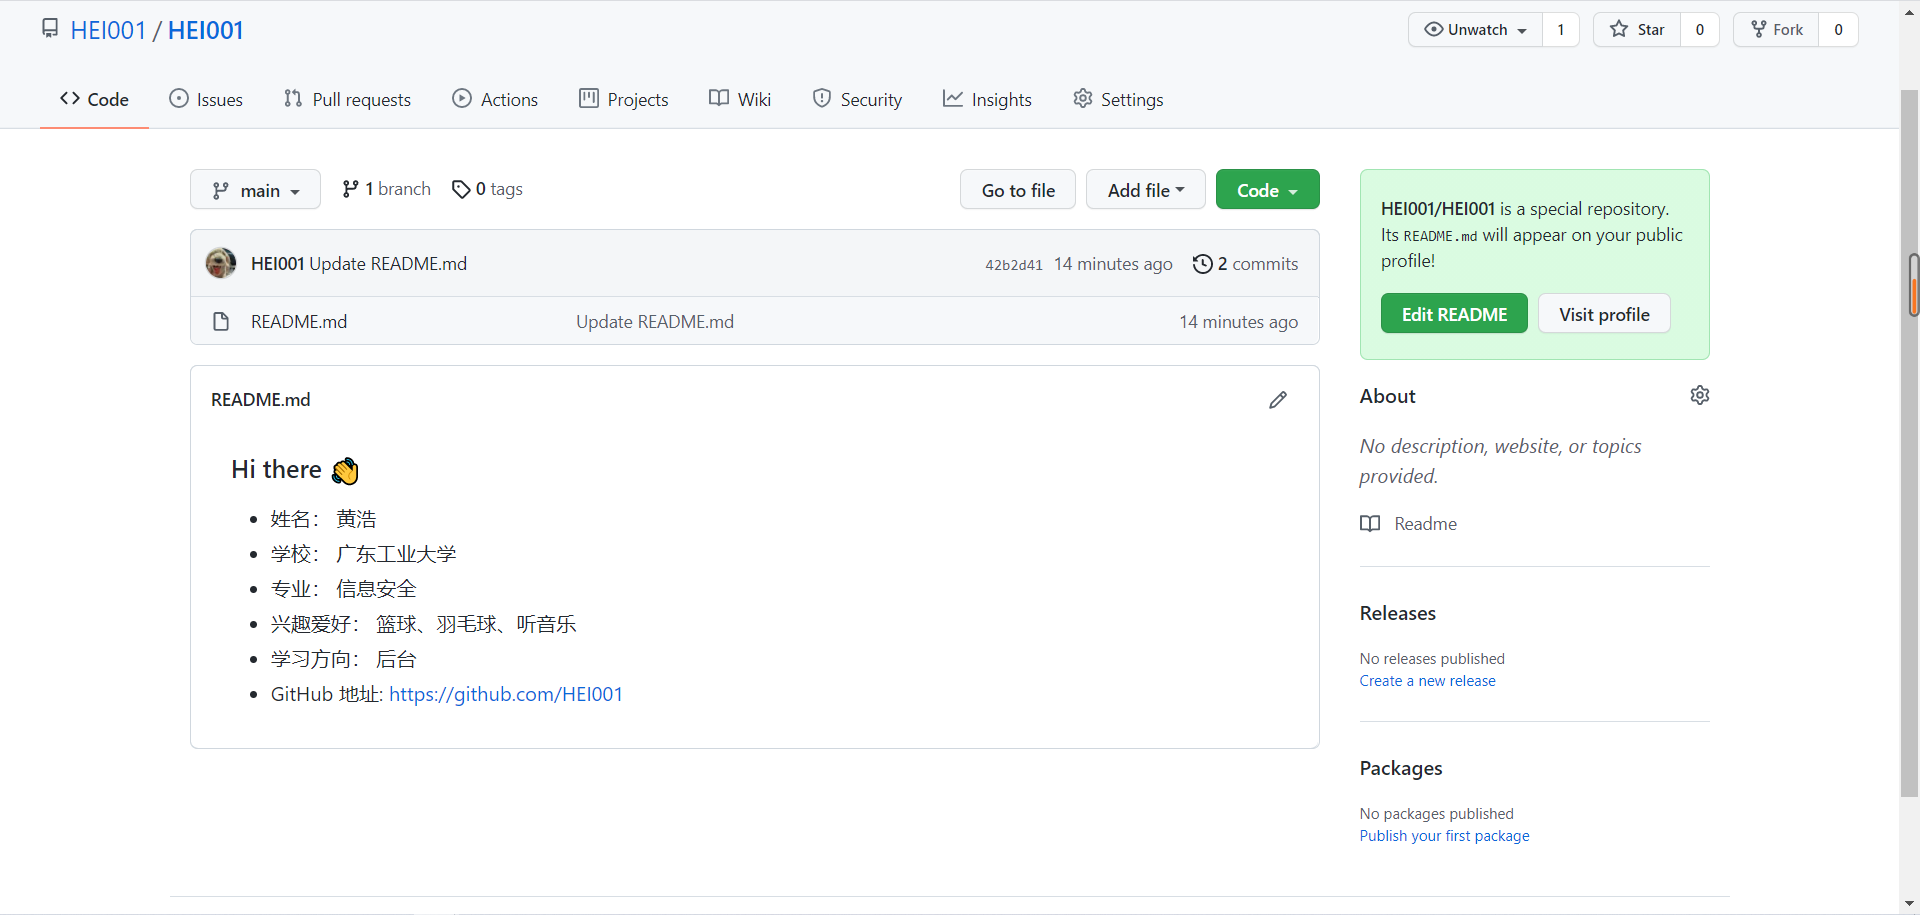Open the HEI001 owner profile link
The width and height of the screenshot is (1920, 915).
point(108,30)
